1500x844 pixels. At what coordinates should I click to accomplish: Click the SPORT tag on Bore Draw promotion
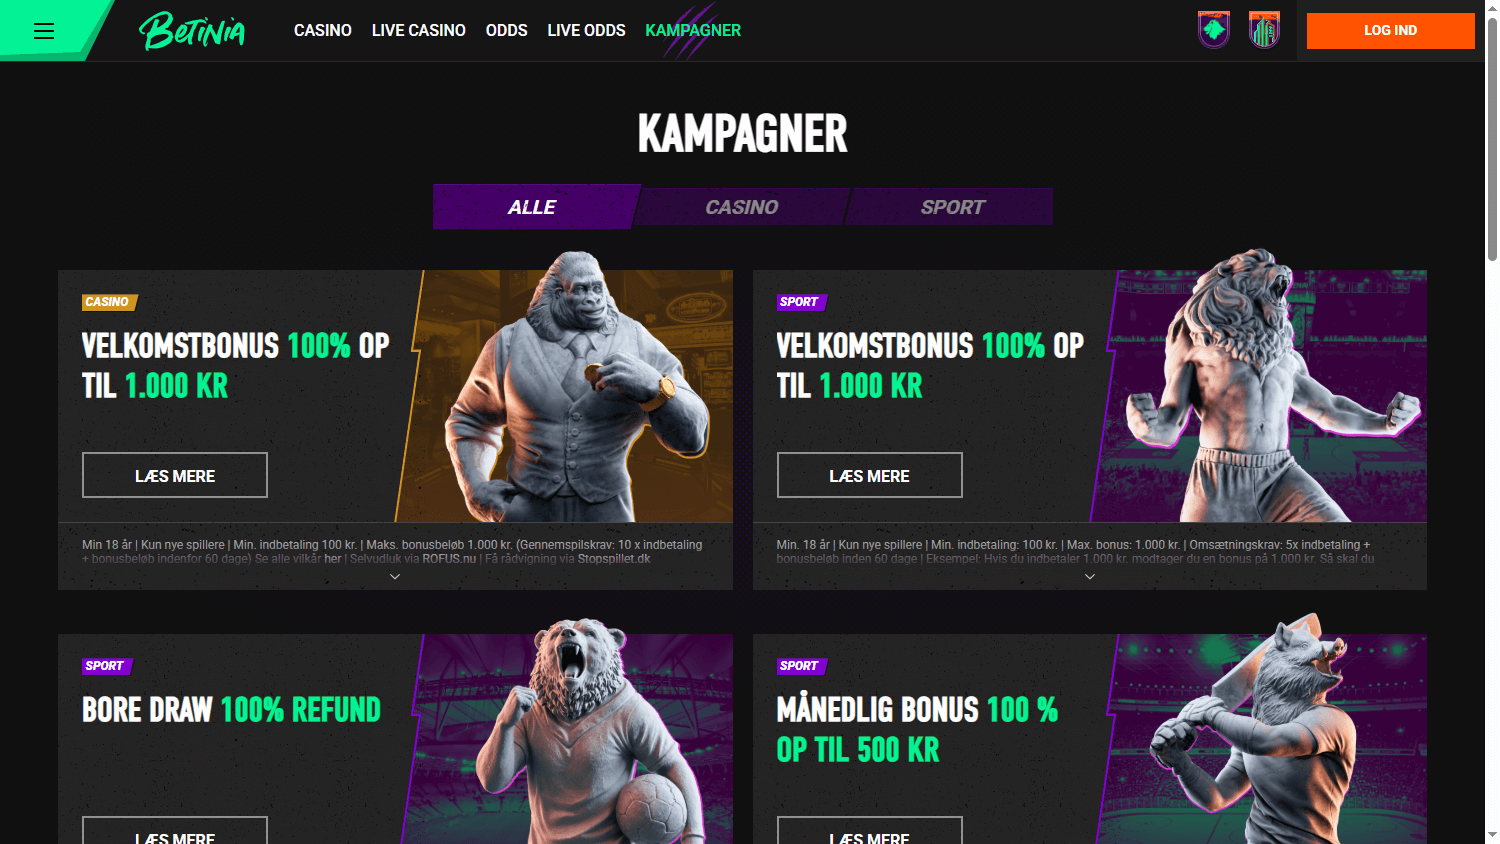pos(106,666)
